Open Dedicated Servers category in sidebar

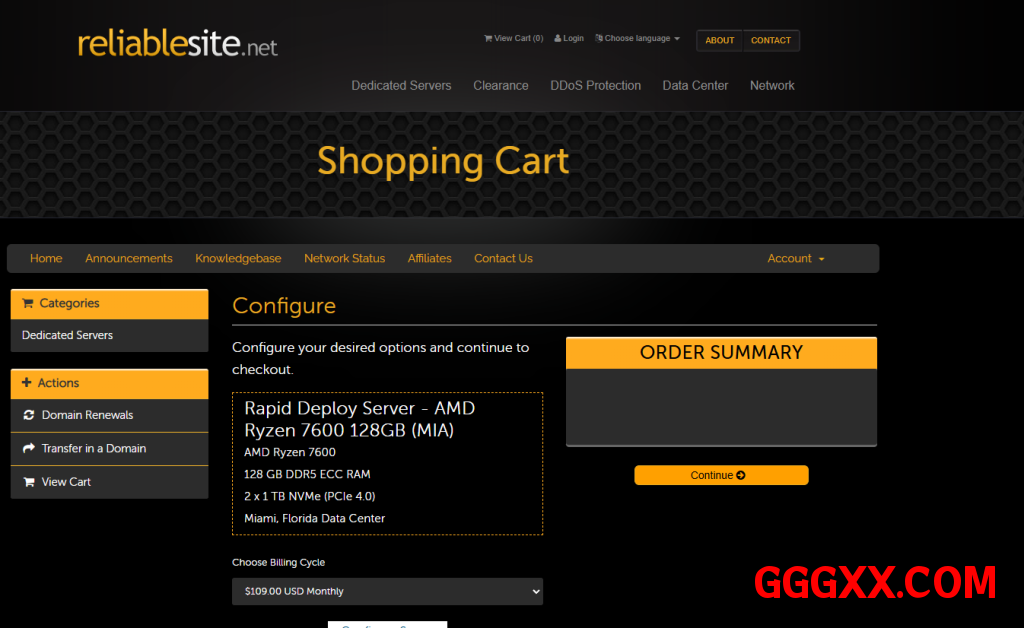pos(67,335)
